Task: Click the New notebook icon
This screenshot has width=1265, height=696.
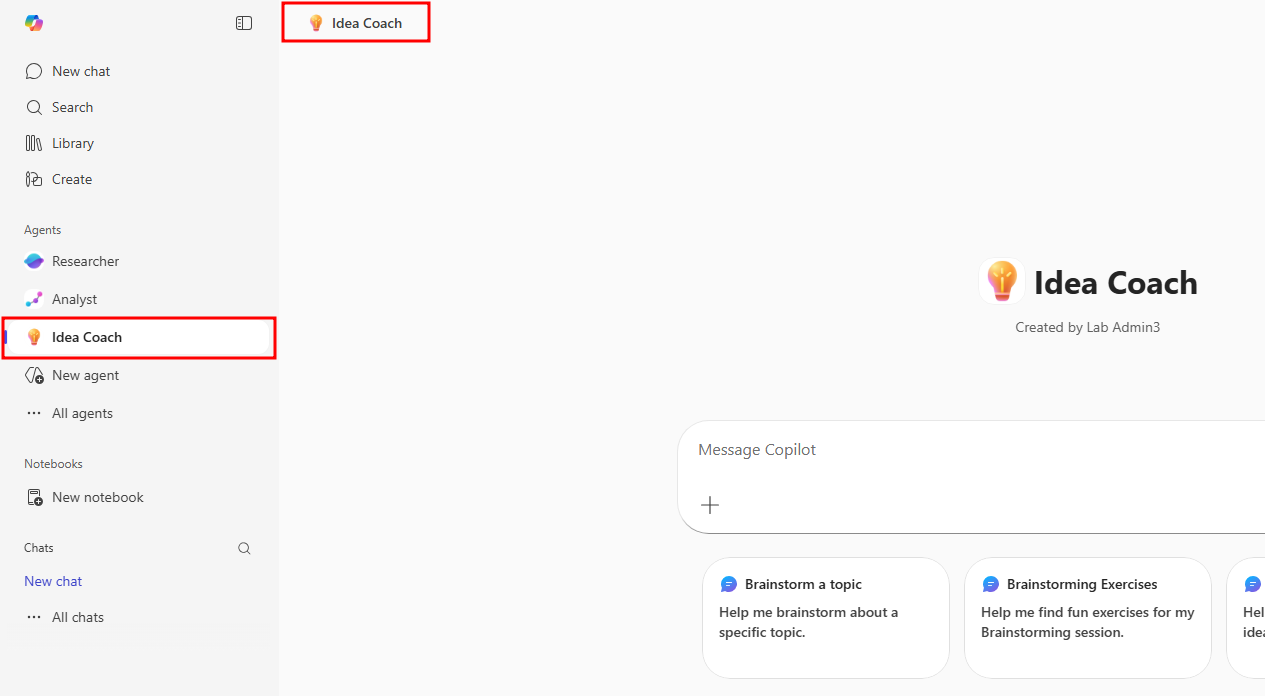Action: pos(35,497)
